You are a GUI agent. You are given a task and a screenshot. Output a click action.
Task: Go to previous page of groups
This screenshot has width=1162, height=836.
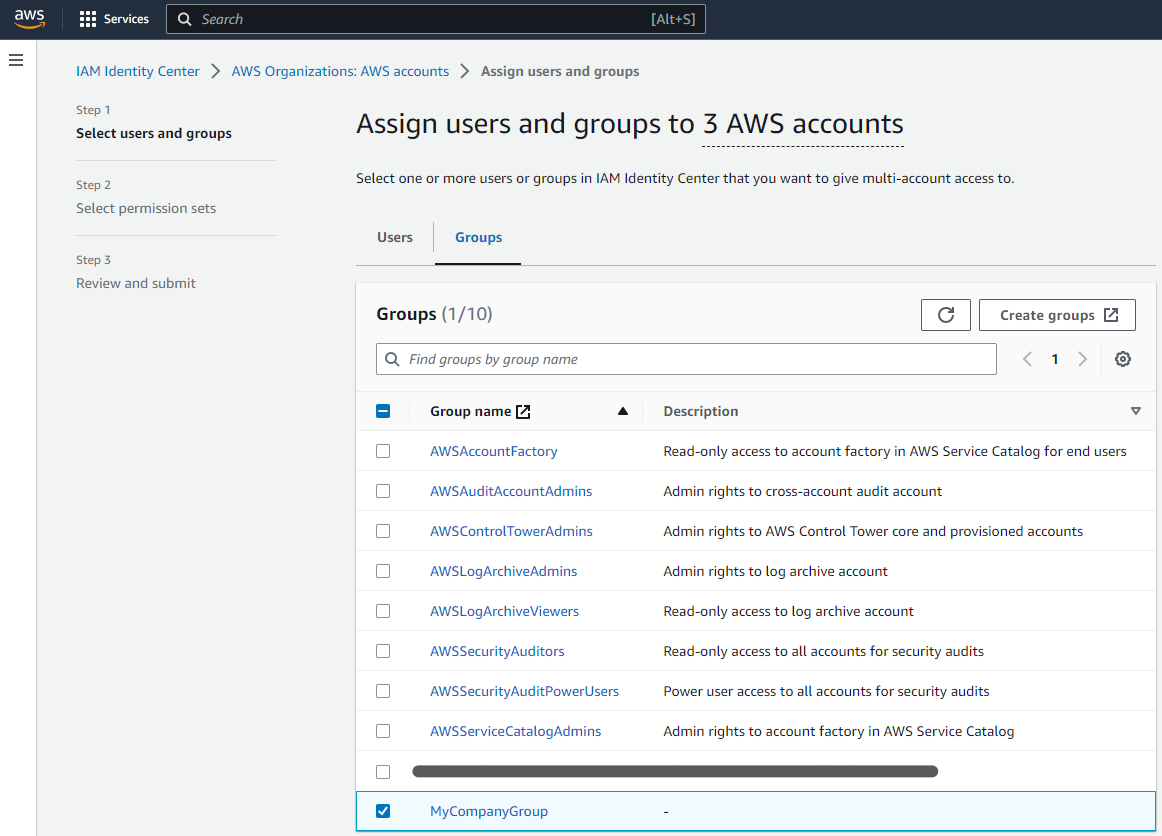coord(1027,359)
